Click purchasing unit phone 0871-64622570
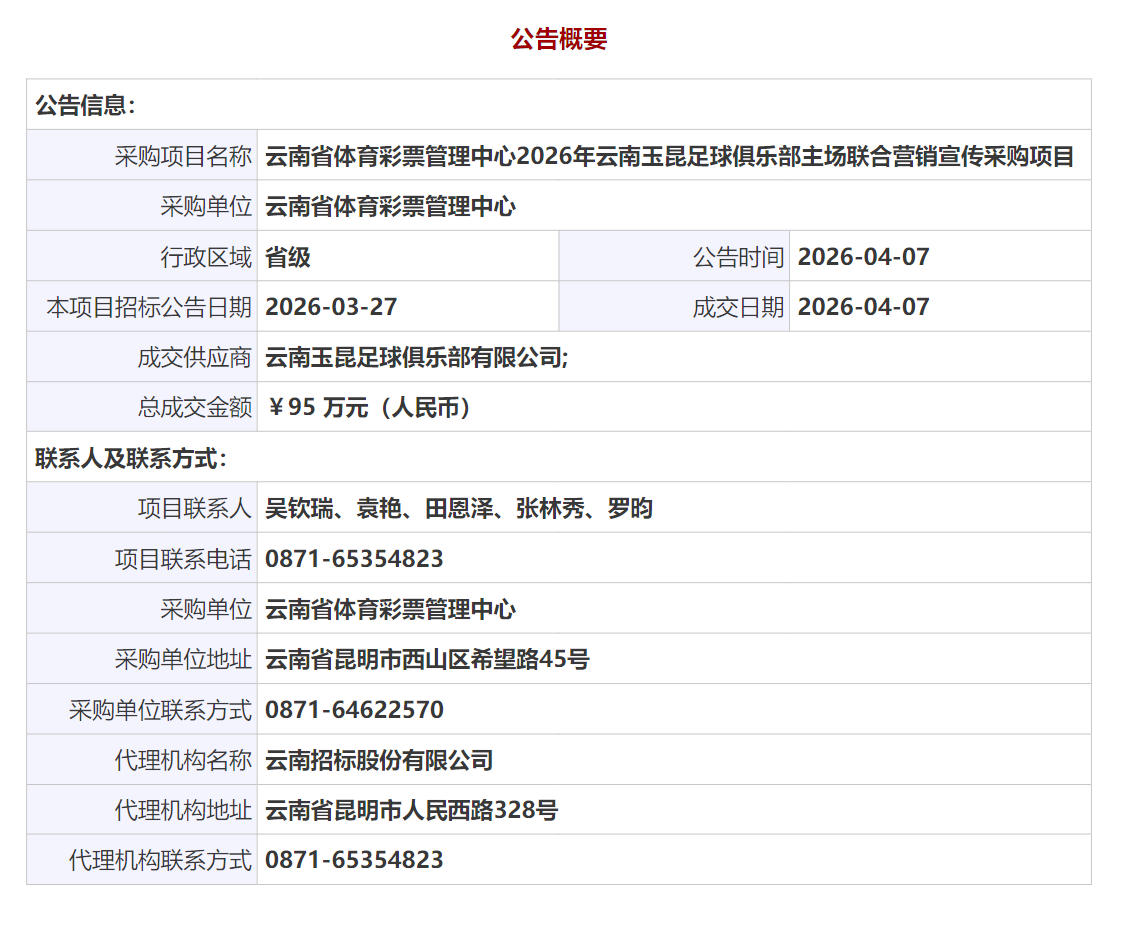The image size is (1127, 928). (x=354, y=710)
